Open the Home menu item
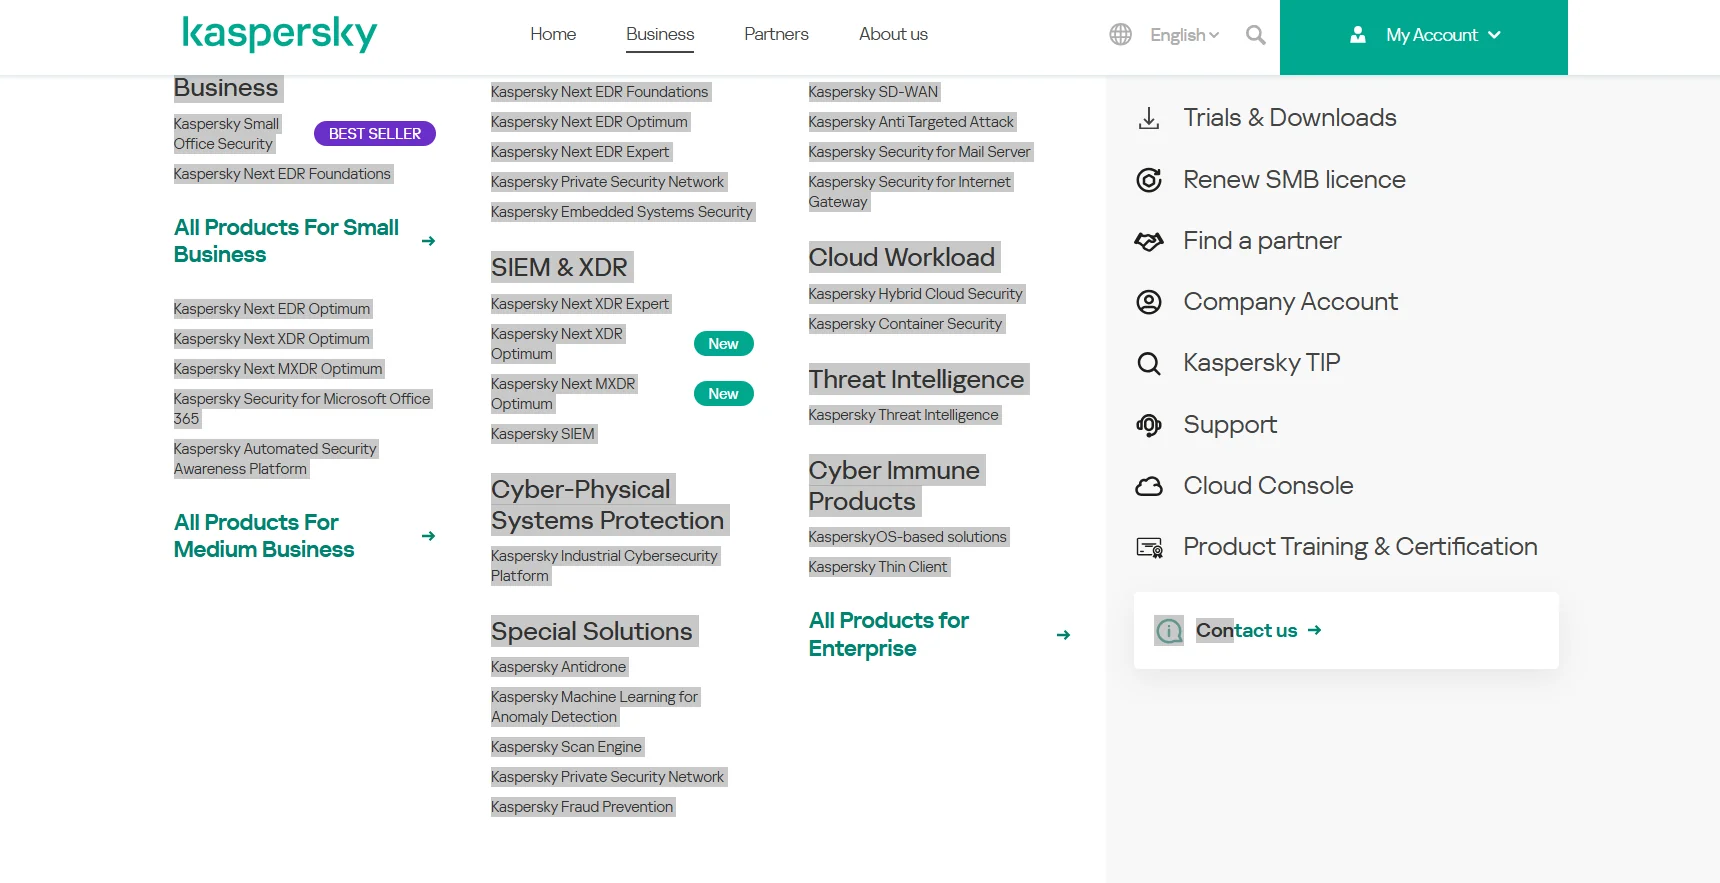The height and width of the screenshot is (883, 1720). [x=553, y=34]
